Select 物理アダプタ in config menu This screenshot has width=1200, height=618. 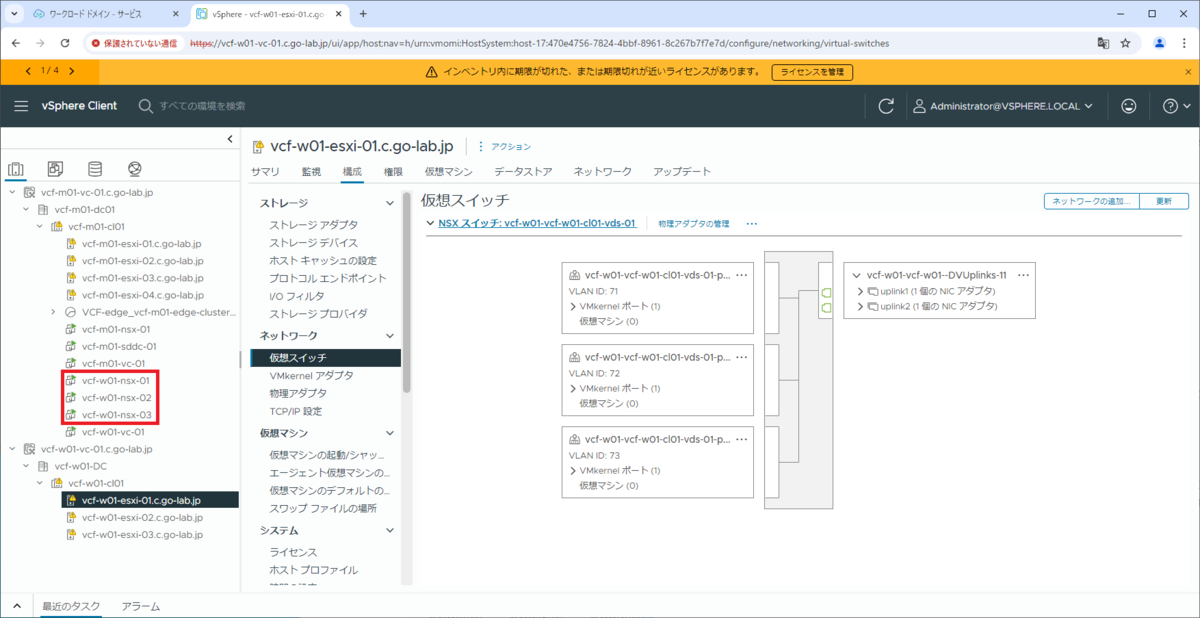click(298, 393)
